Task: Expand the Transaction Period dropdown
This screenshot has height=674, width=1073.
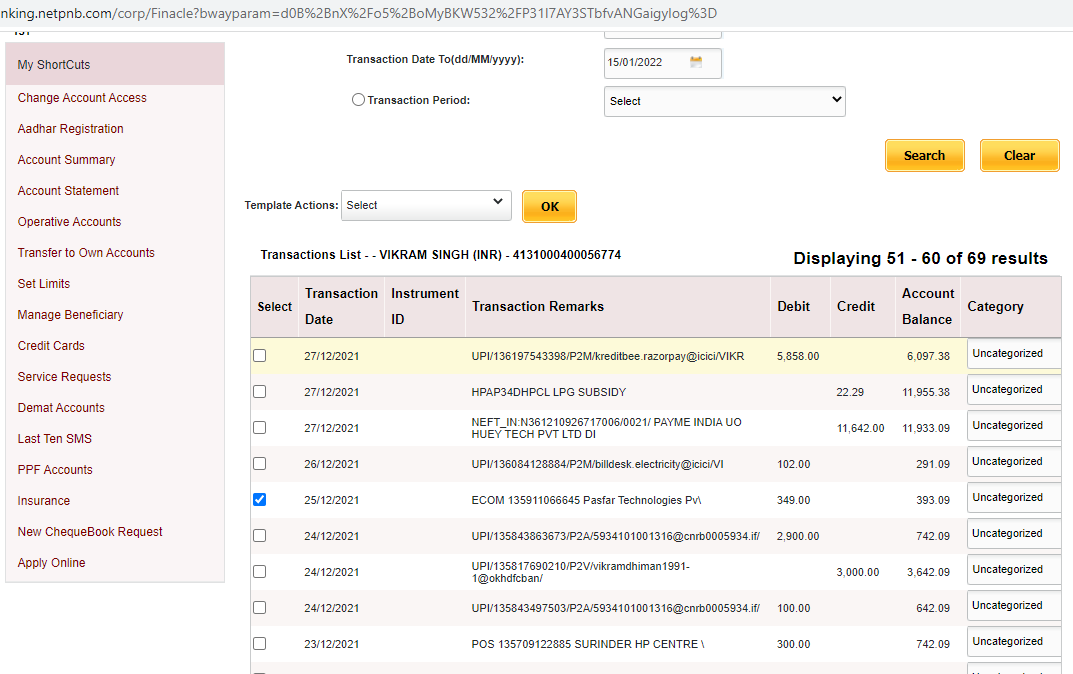Action: click(724, 101)
